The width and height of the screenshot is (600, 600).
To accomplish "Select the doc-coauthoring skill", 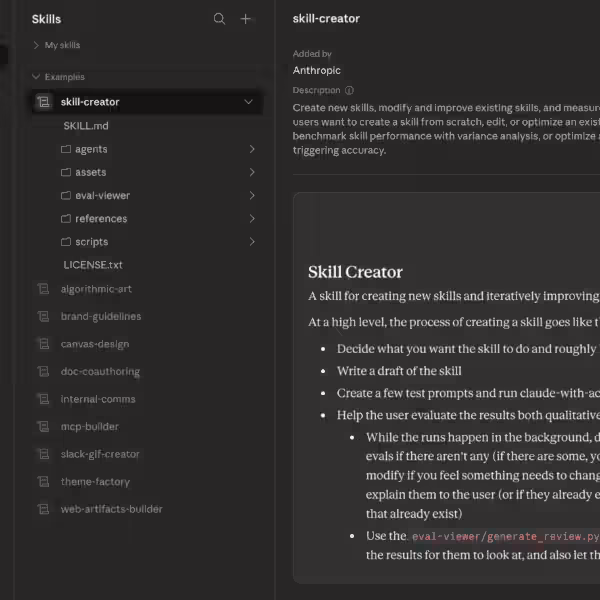I will tap(100, 372).
